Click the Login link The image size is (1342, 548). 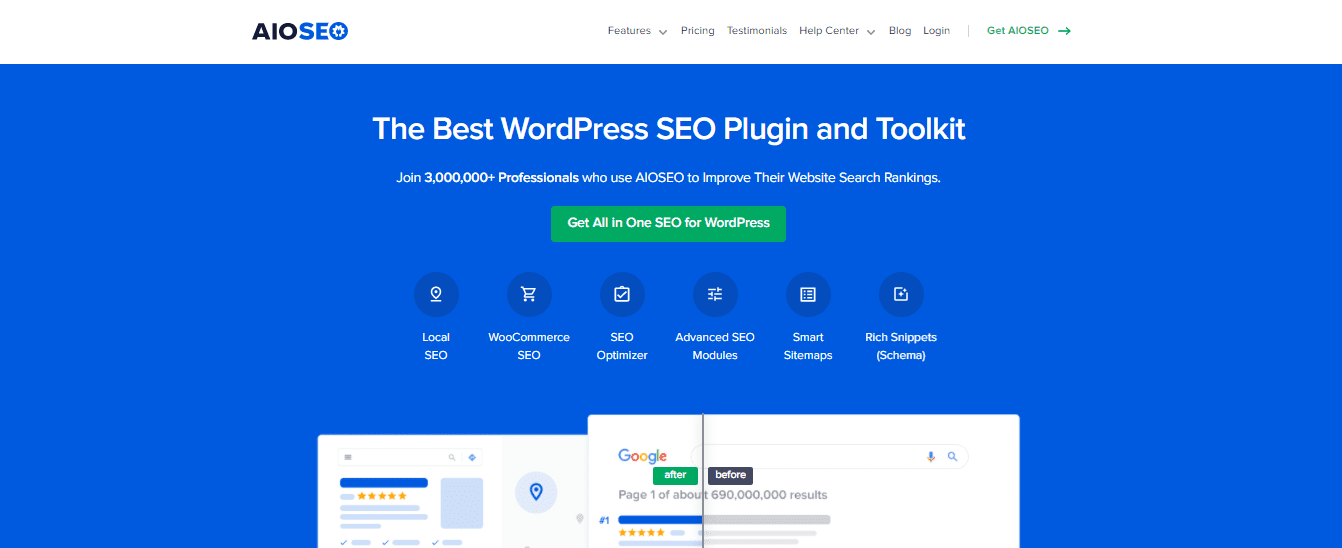click(x=937, y=31)
